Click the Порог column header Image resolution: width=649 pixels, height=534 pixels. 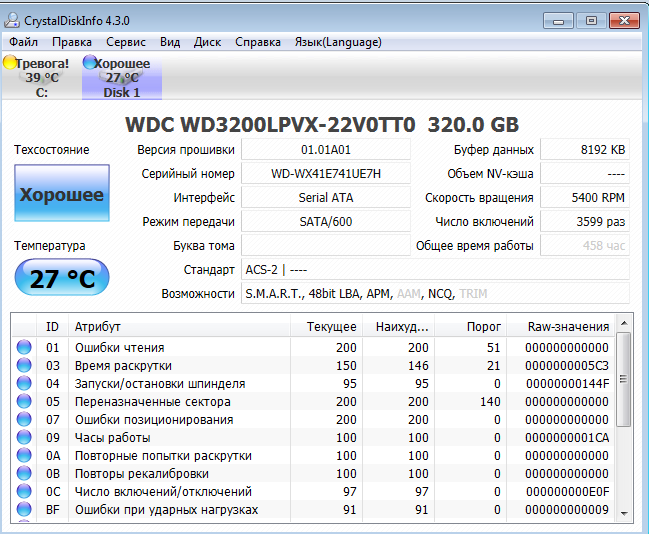coord(471,326)
